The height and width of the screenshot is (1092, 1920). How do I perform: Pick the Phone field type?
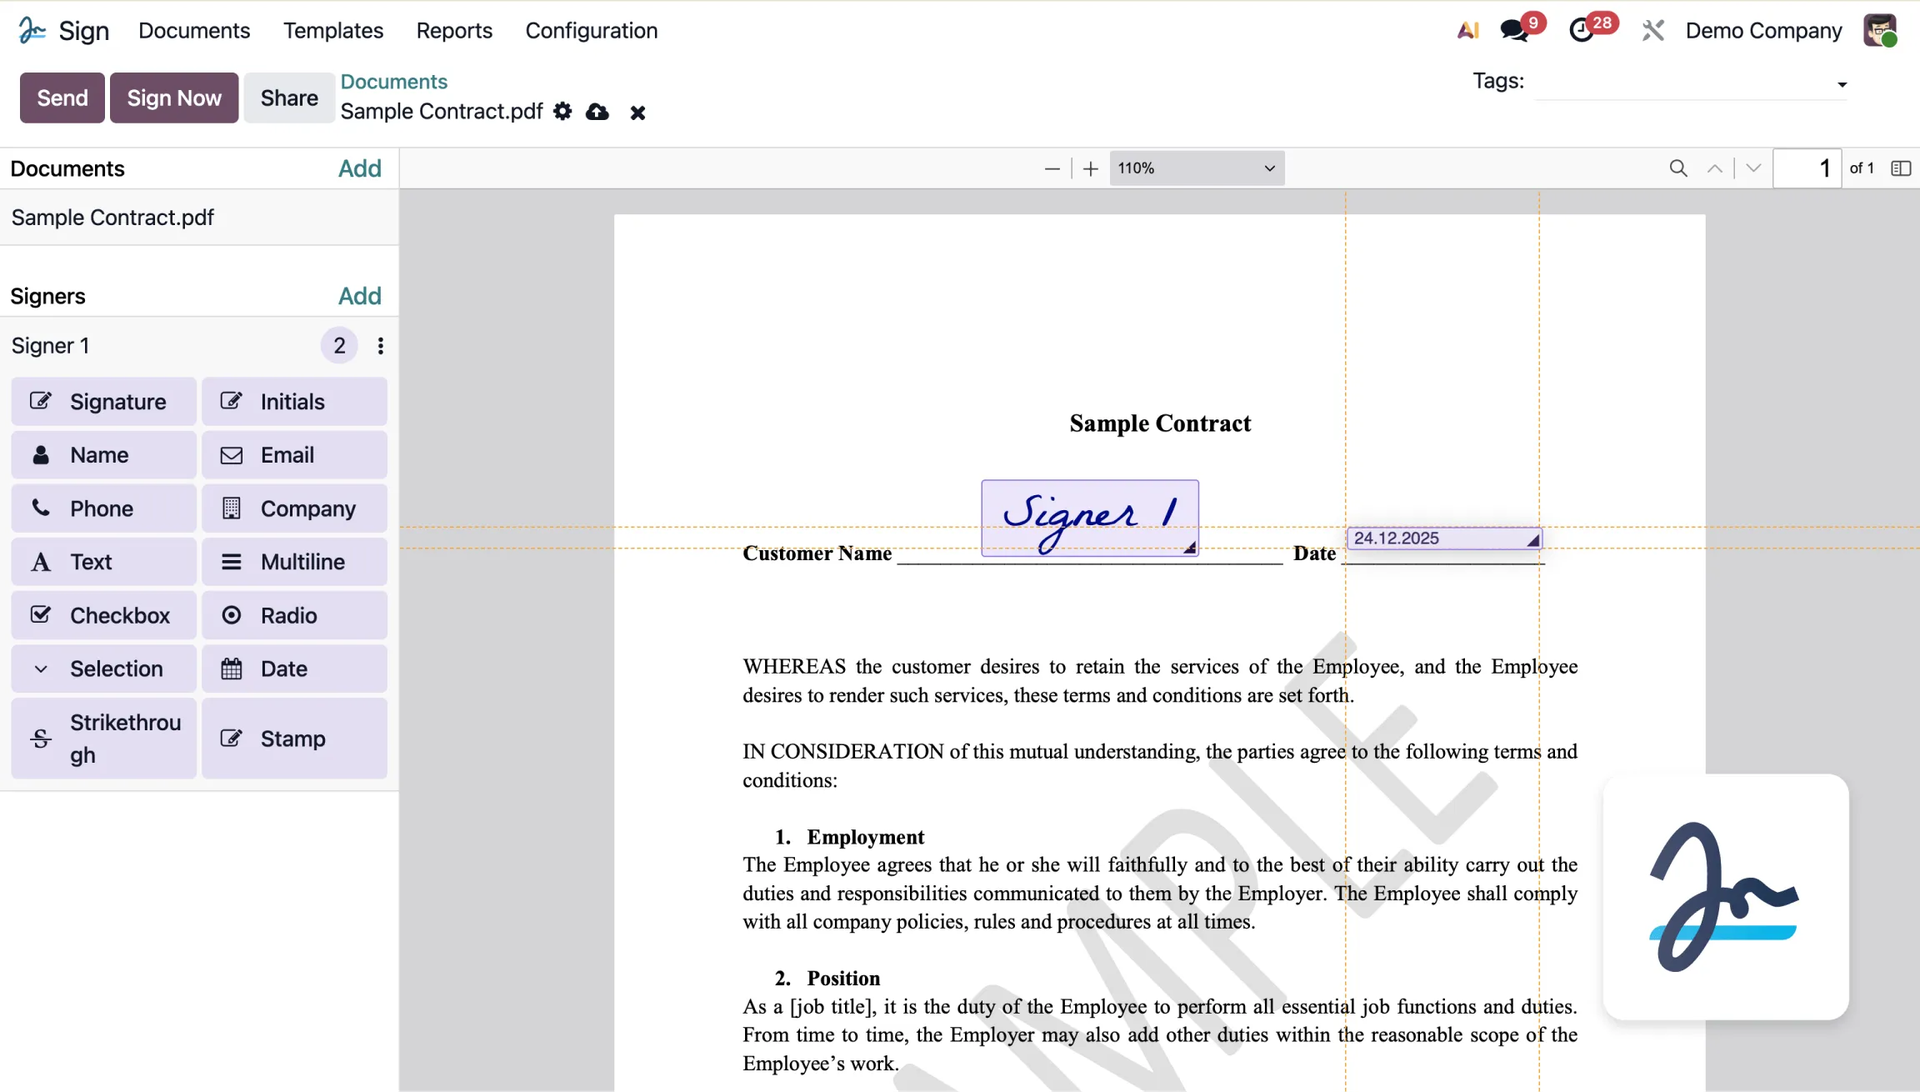pos(104,509)
